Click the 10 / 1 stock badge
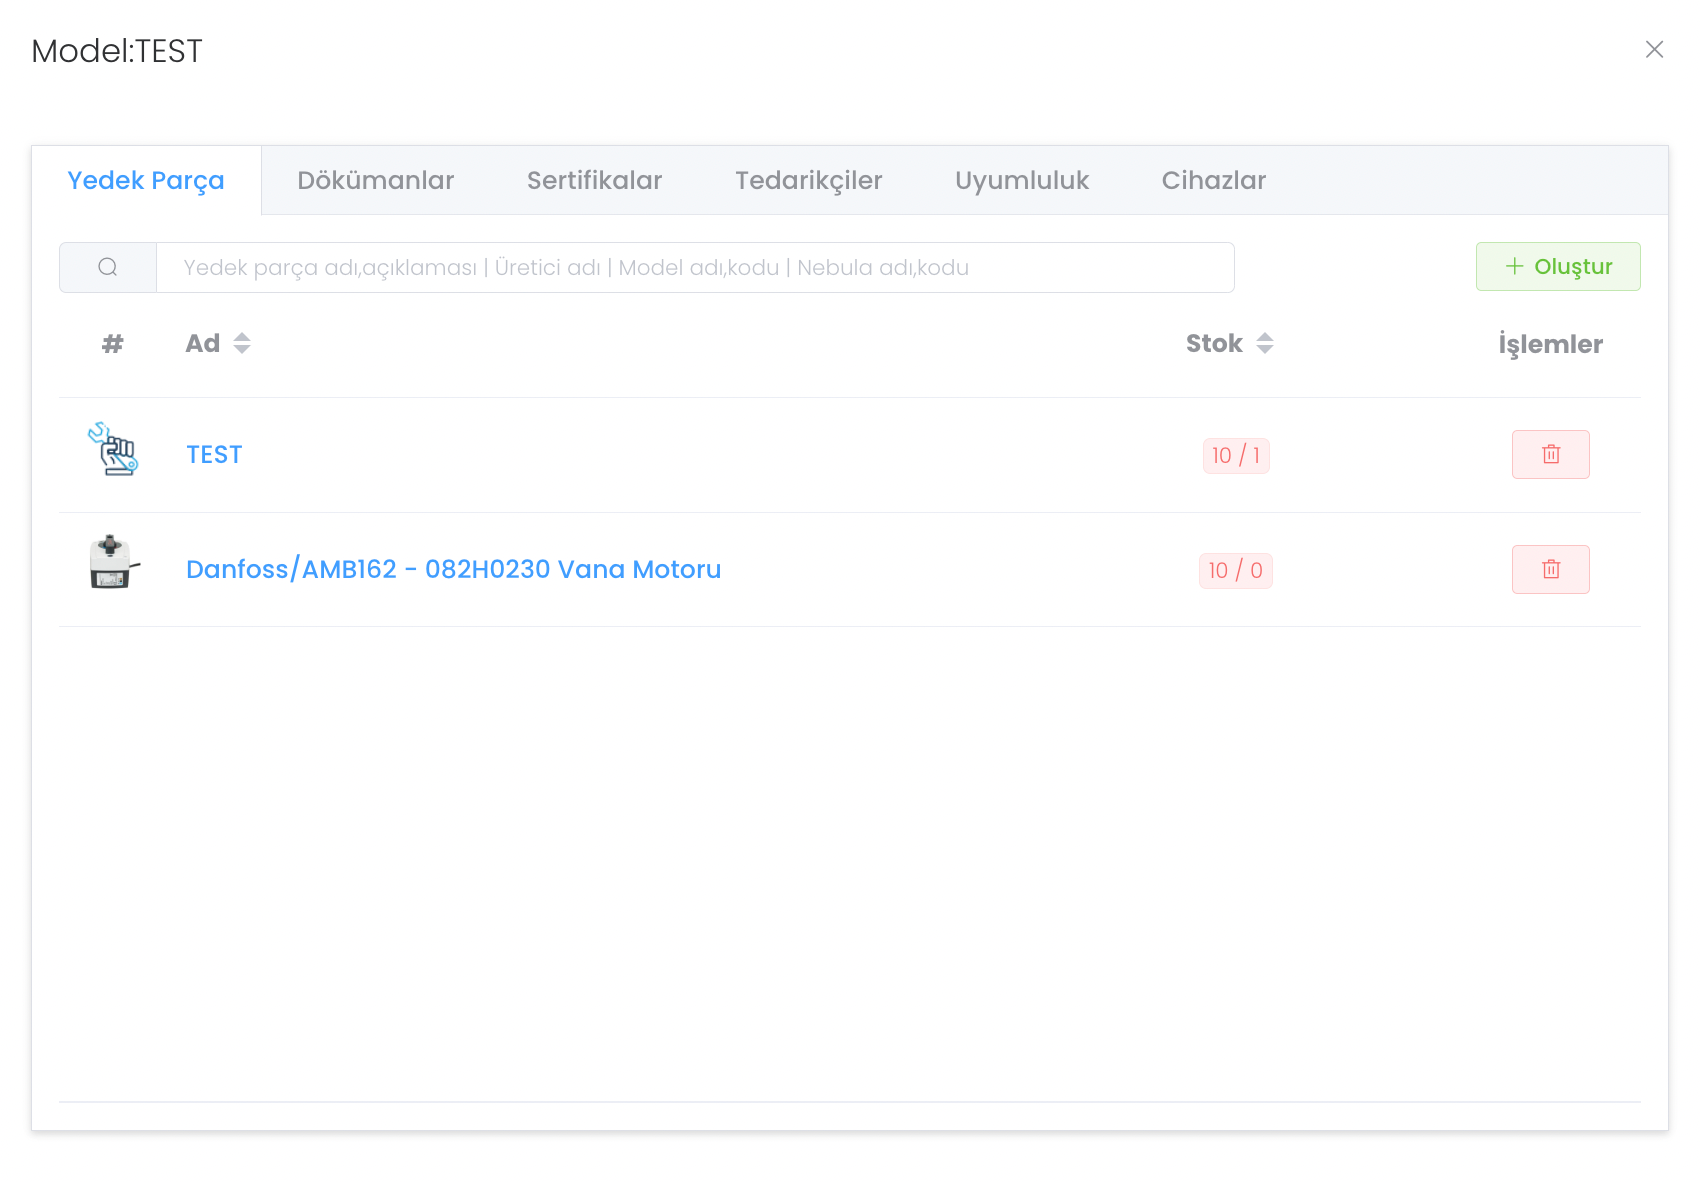Screen dimensions: 1700x1182 point(1236,456)
